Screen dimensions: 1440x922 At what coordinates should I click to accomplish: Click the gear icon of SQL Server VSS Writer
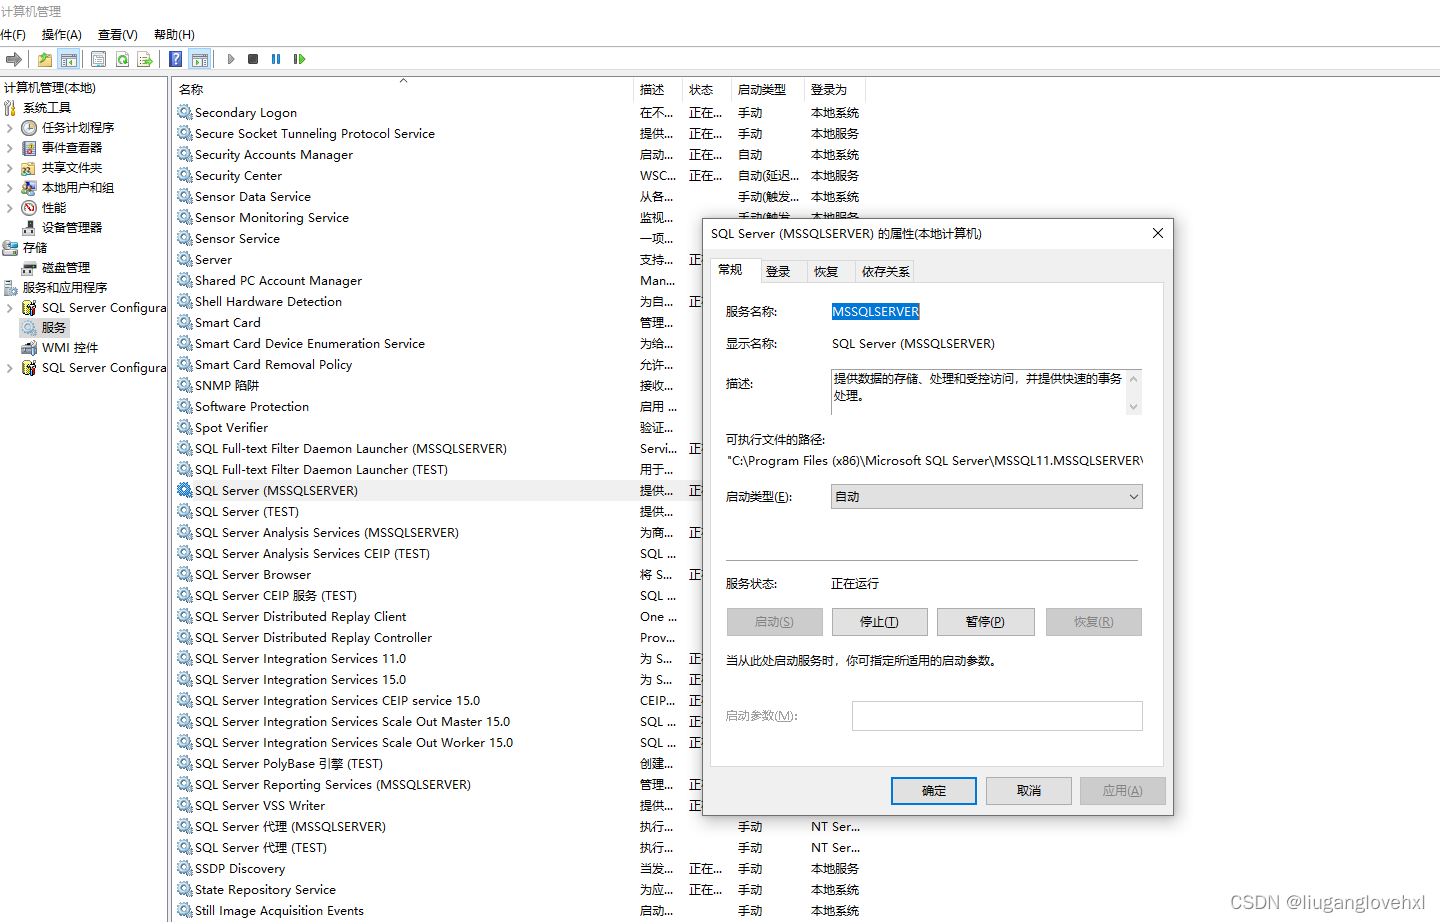[185, 805]
